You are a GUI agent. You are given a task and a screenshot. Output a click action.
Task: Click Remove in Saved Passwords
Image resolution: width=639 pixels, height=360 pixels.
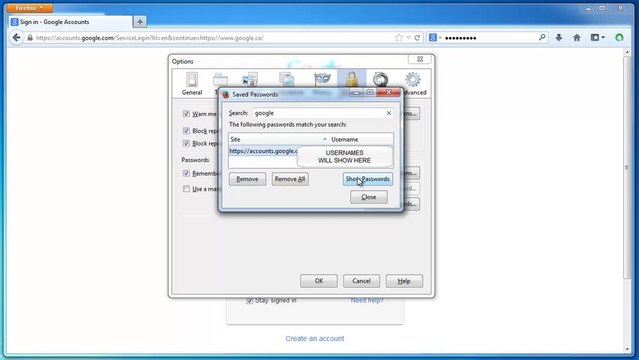point(247,179)
